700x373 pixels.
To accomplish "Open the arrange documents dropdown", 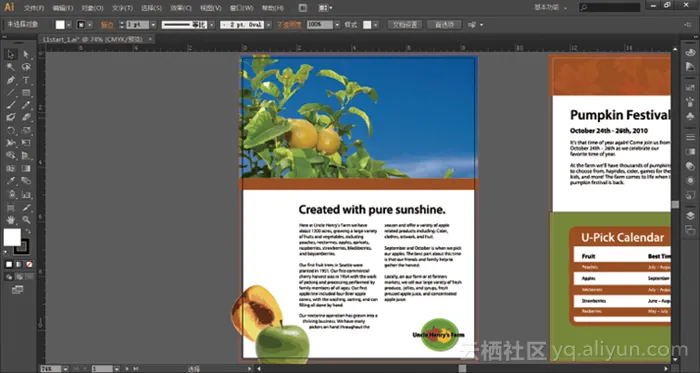I will click(325, 8).
